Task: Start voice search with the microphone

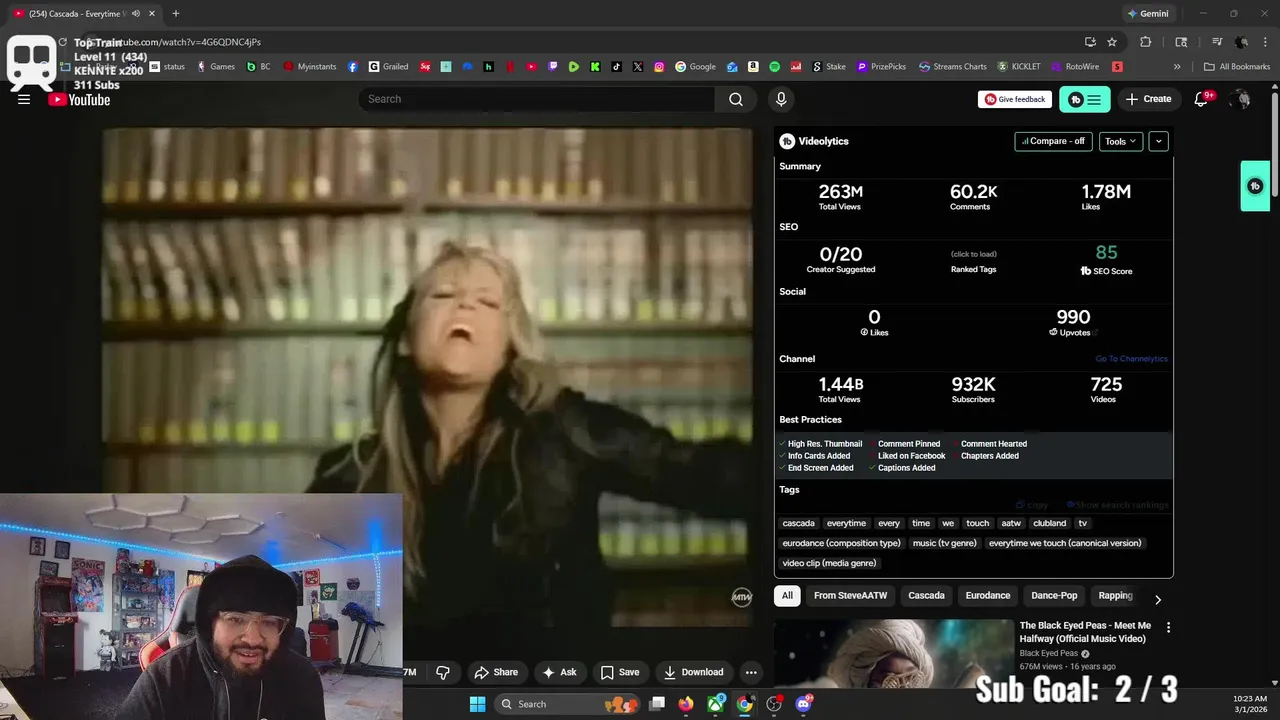Action: (781, 99)
